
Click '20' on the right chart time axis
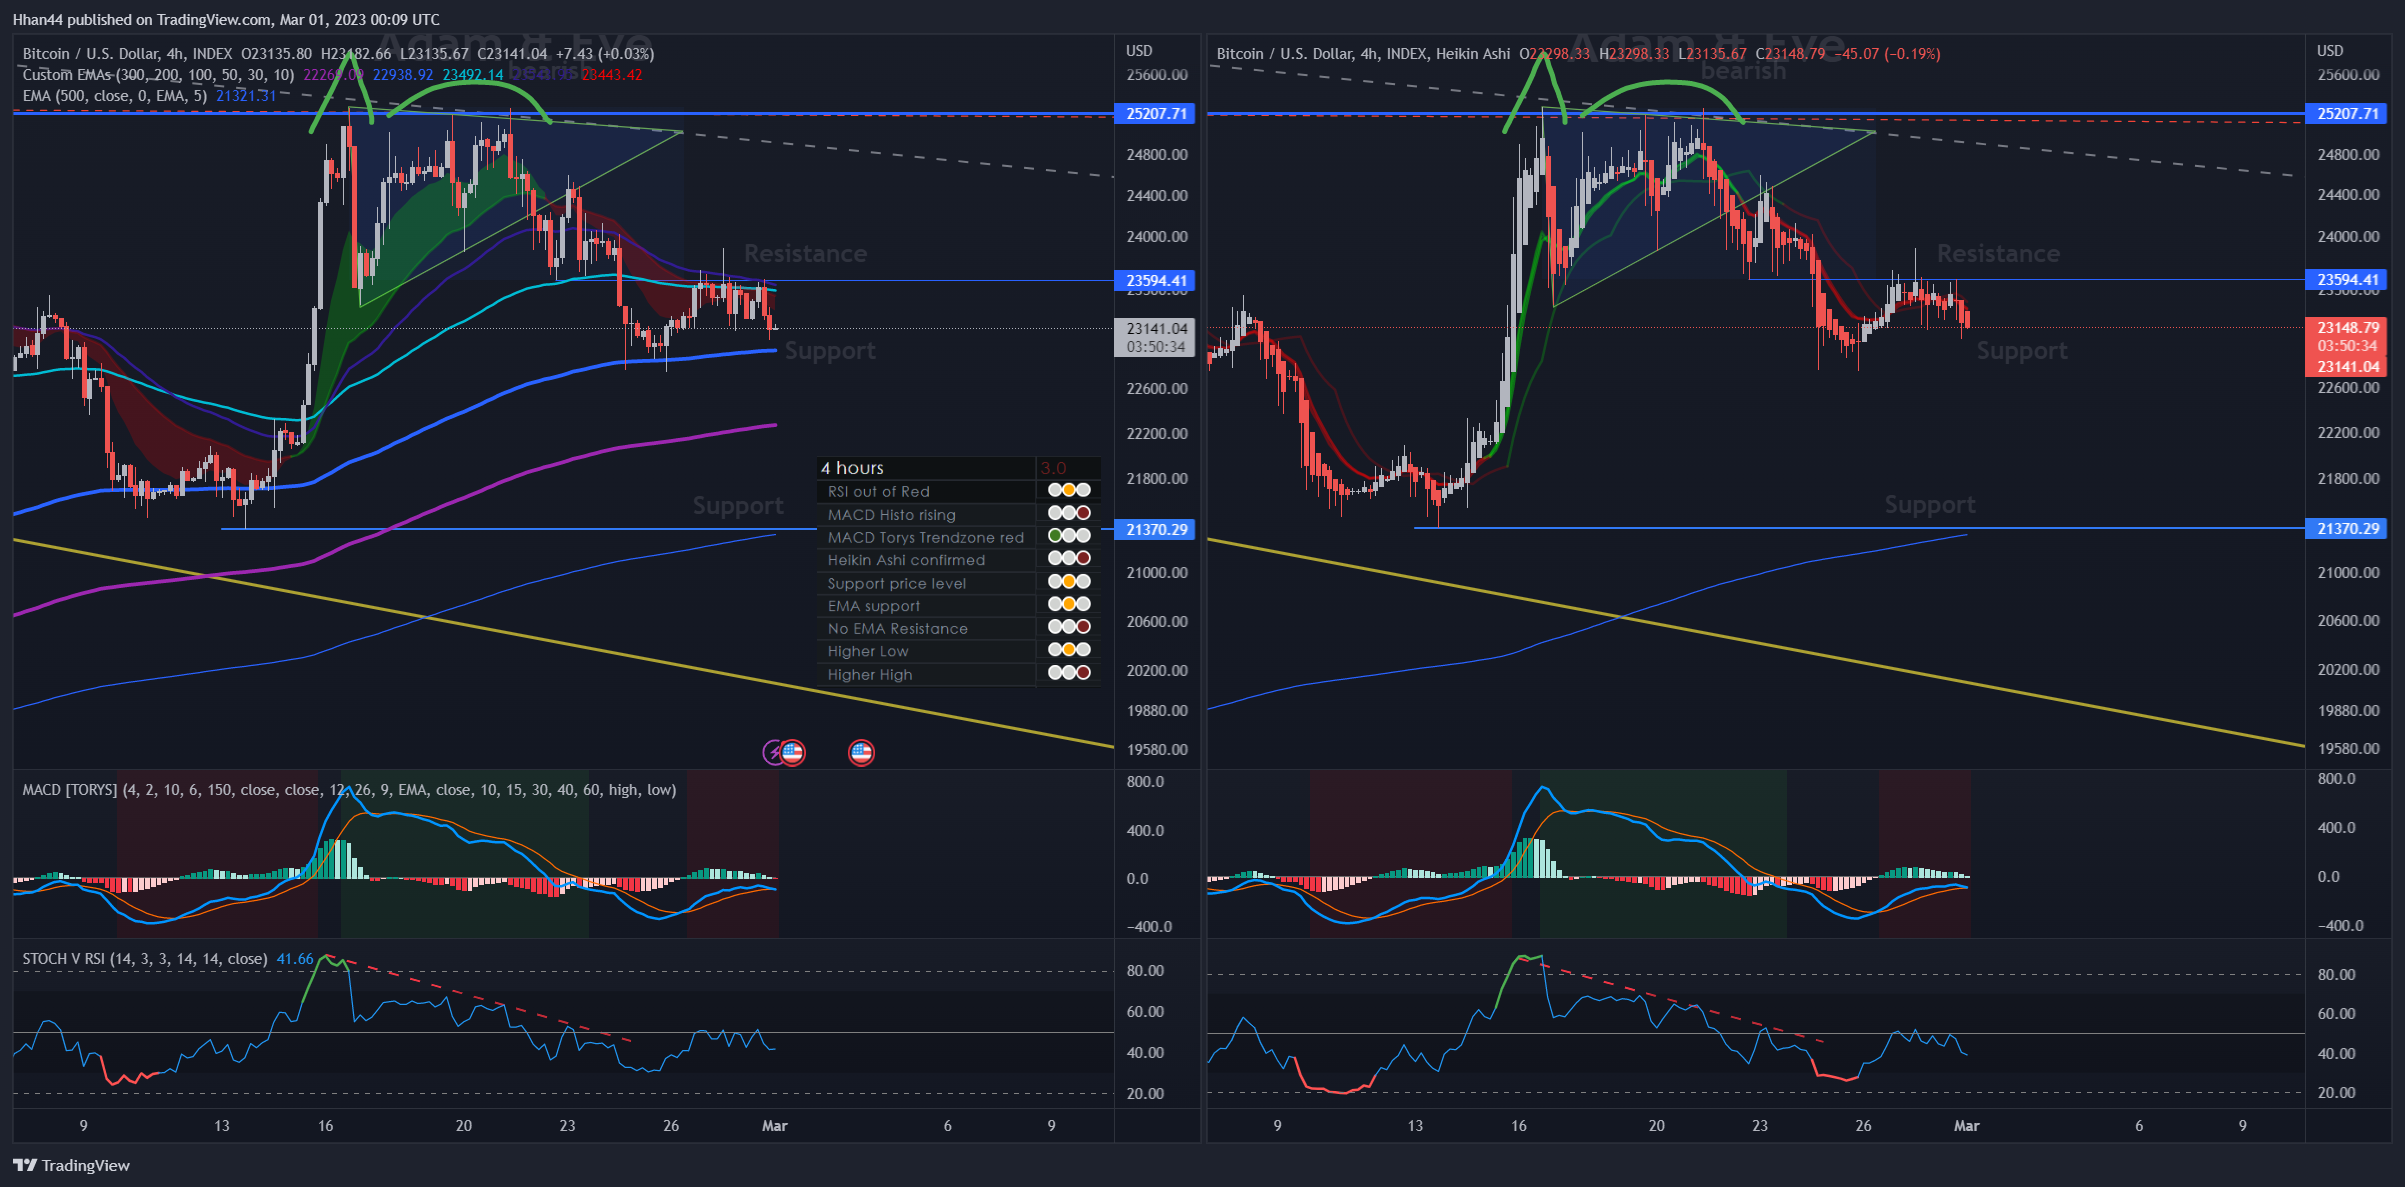point(1656,1125)
